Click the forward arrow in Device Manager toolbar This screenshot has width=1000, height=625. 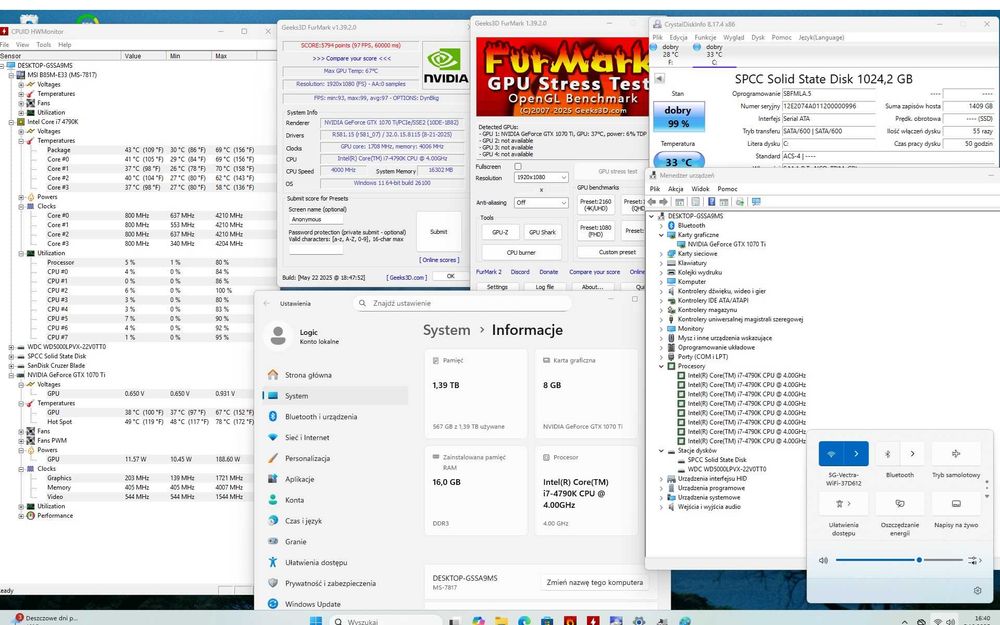tap(663, 202)
